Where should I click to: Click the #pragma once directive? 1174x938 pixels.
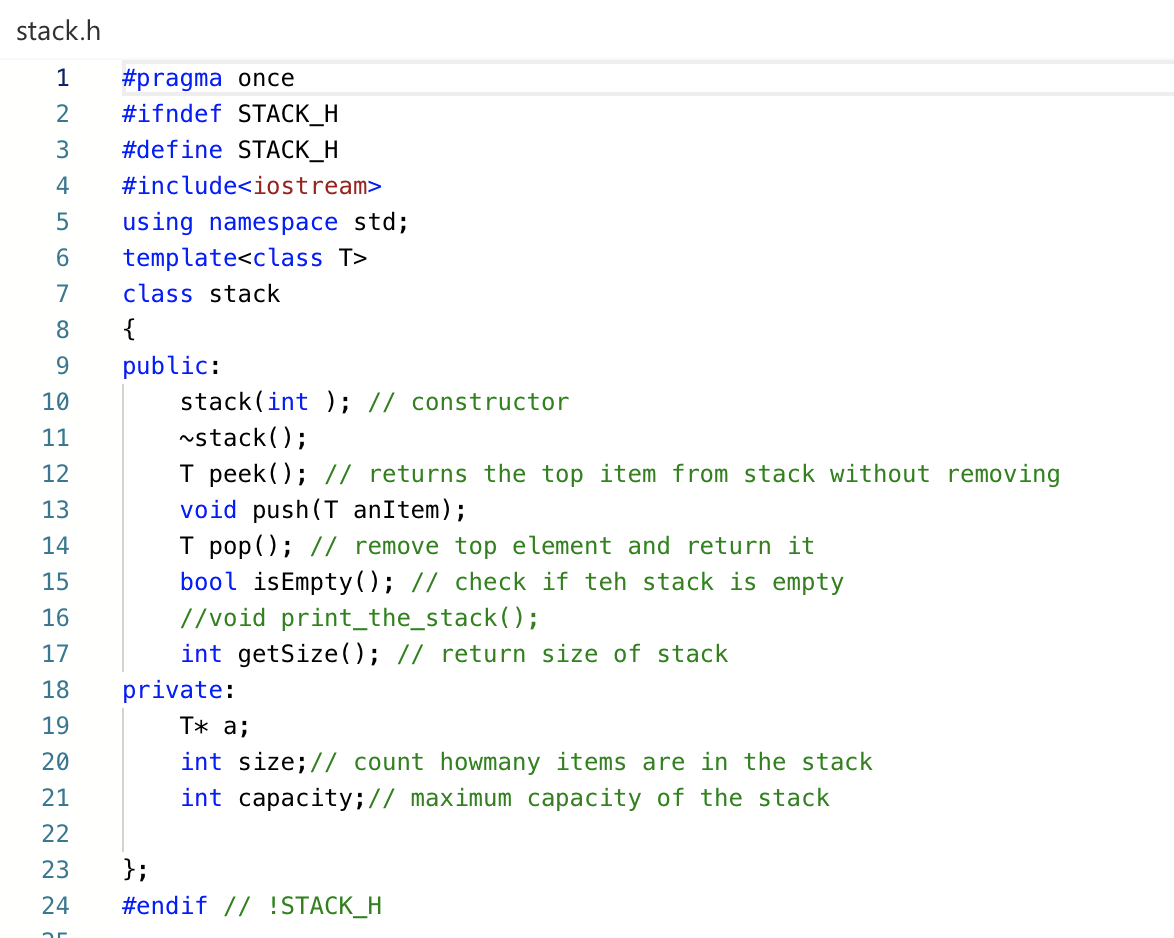(x=206, y=77)
